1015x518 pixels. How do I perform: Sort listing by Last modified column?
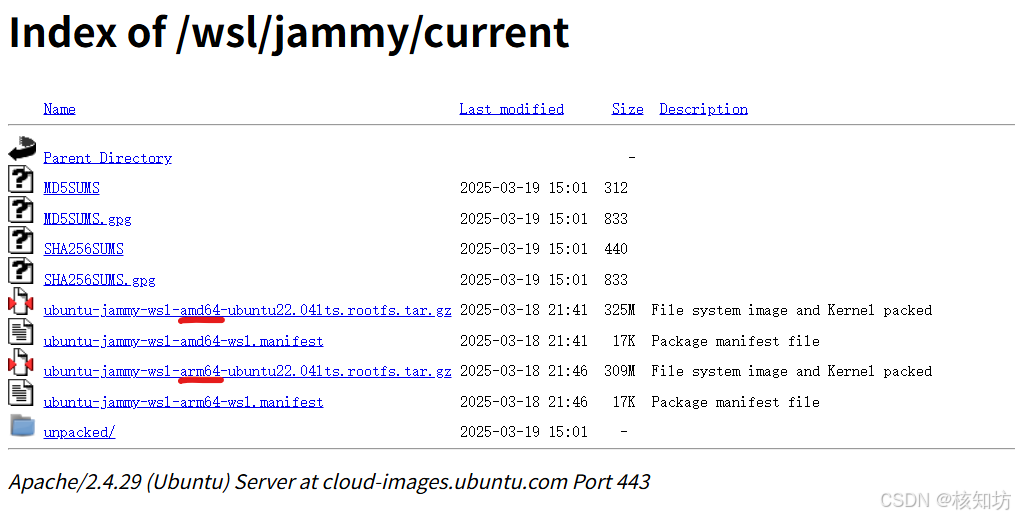click(511, 109)
